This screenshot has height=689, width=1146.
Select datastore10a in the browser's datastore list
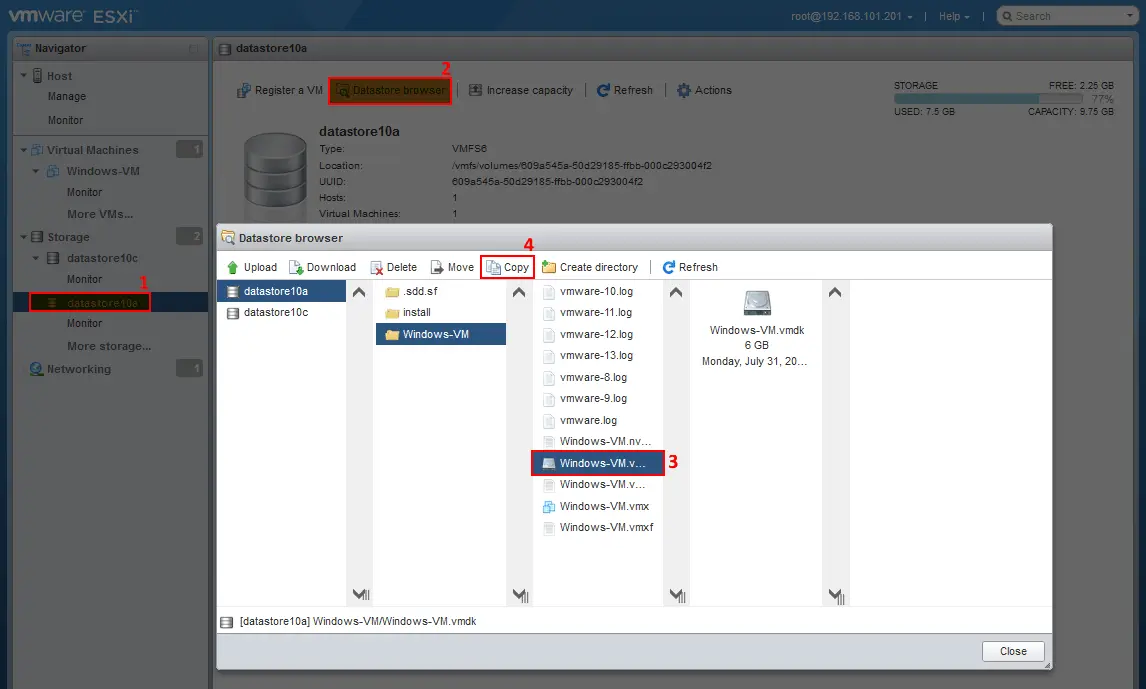click(281, 291)
